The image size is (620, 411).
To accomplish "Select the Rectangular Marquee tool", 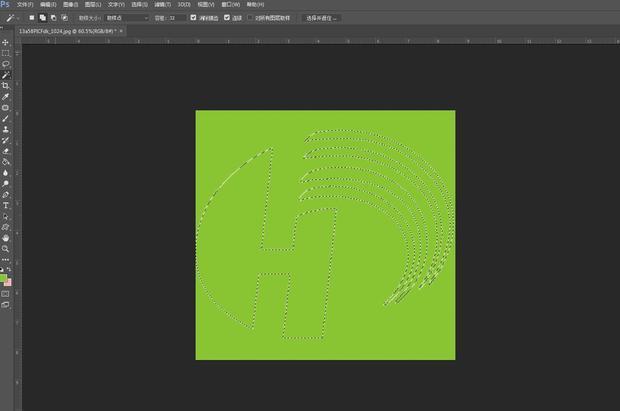I will click(6, 53).
